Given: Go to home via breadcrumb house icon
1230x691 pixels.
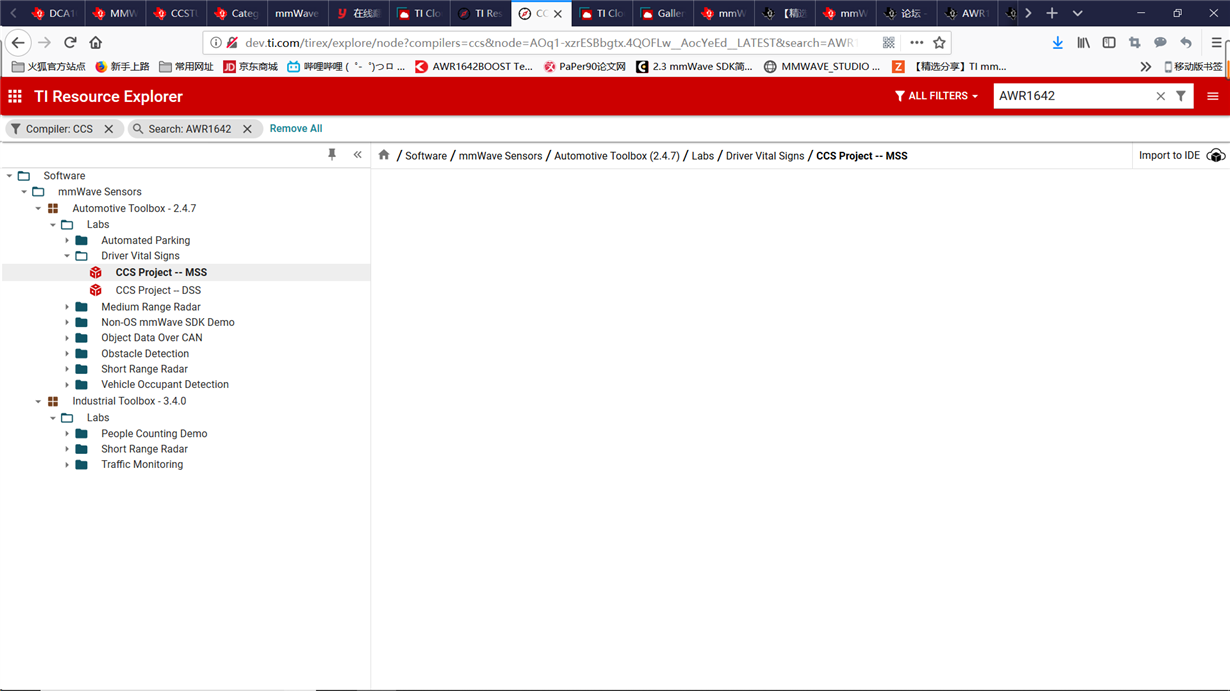Looking at the screenshot, I should pos(384,155).
